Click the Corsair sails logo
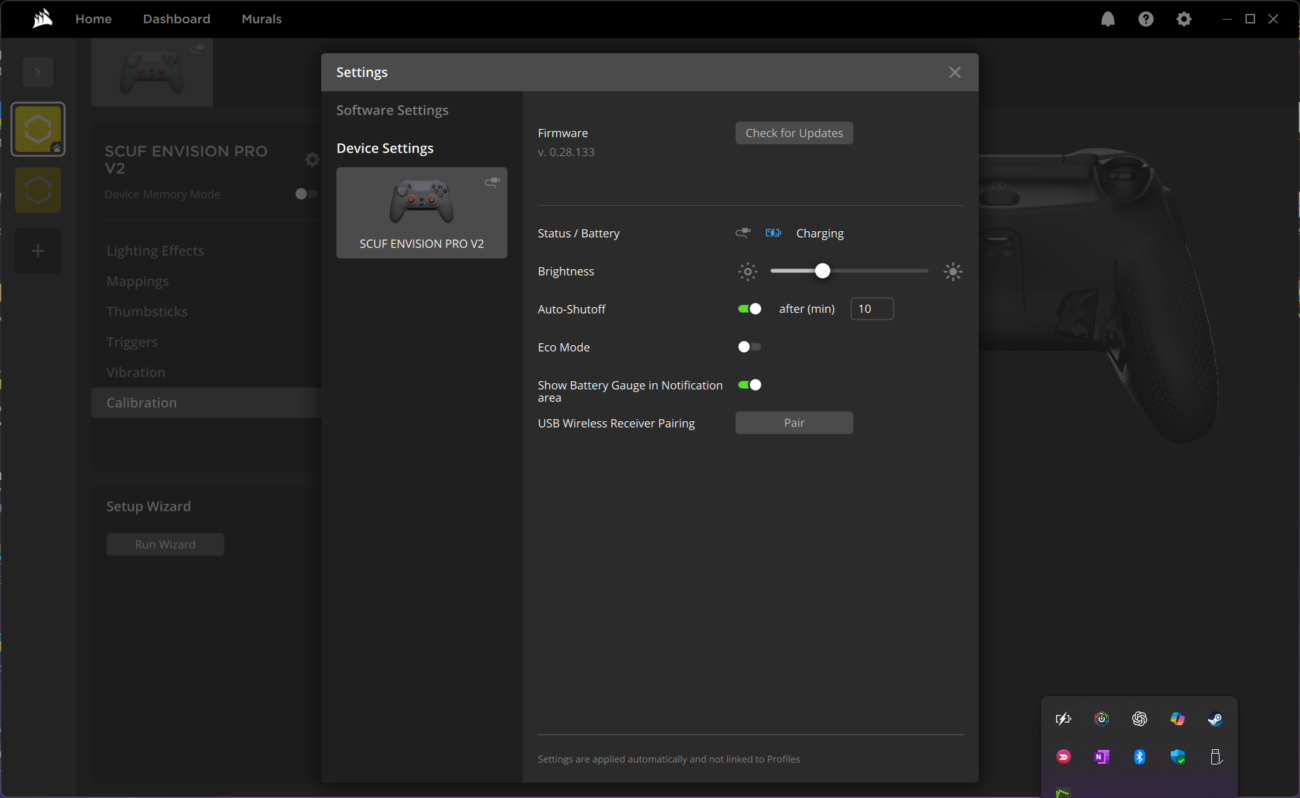1300x798 pixels. [x=42, y=19]
